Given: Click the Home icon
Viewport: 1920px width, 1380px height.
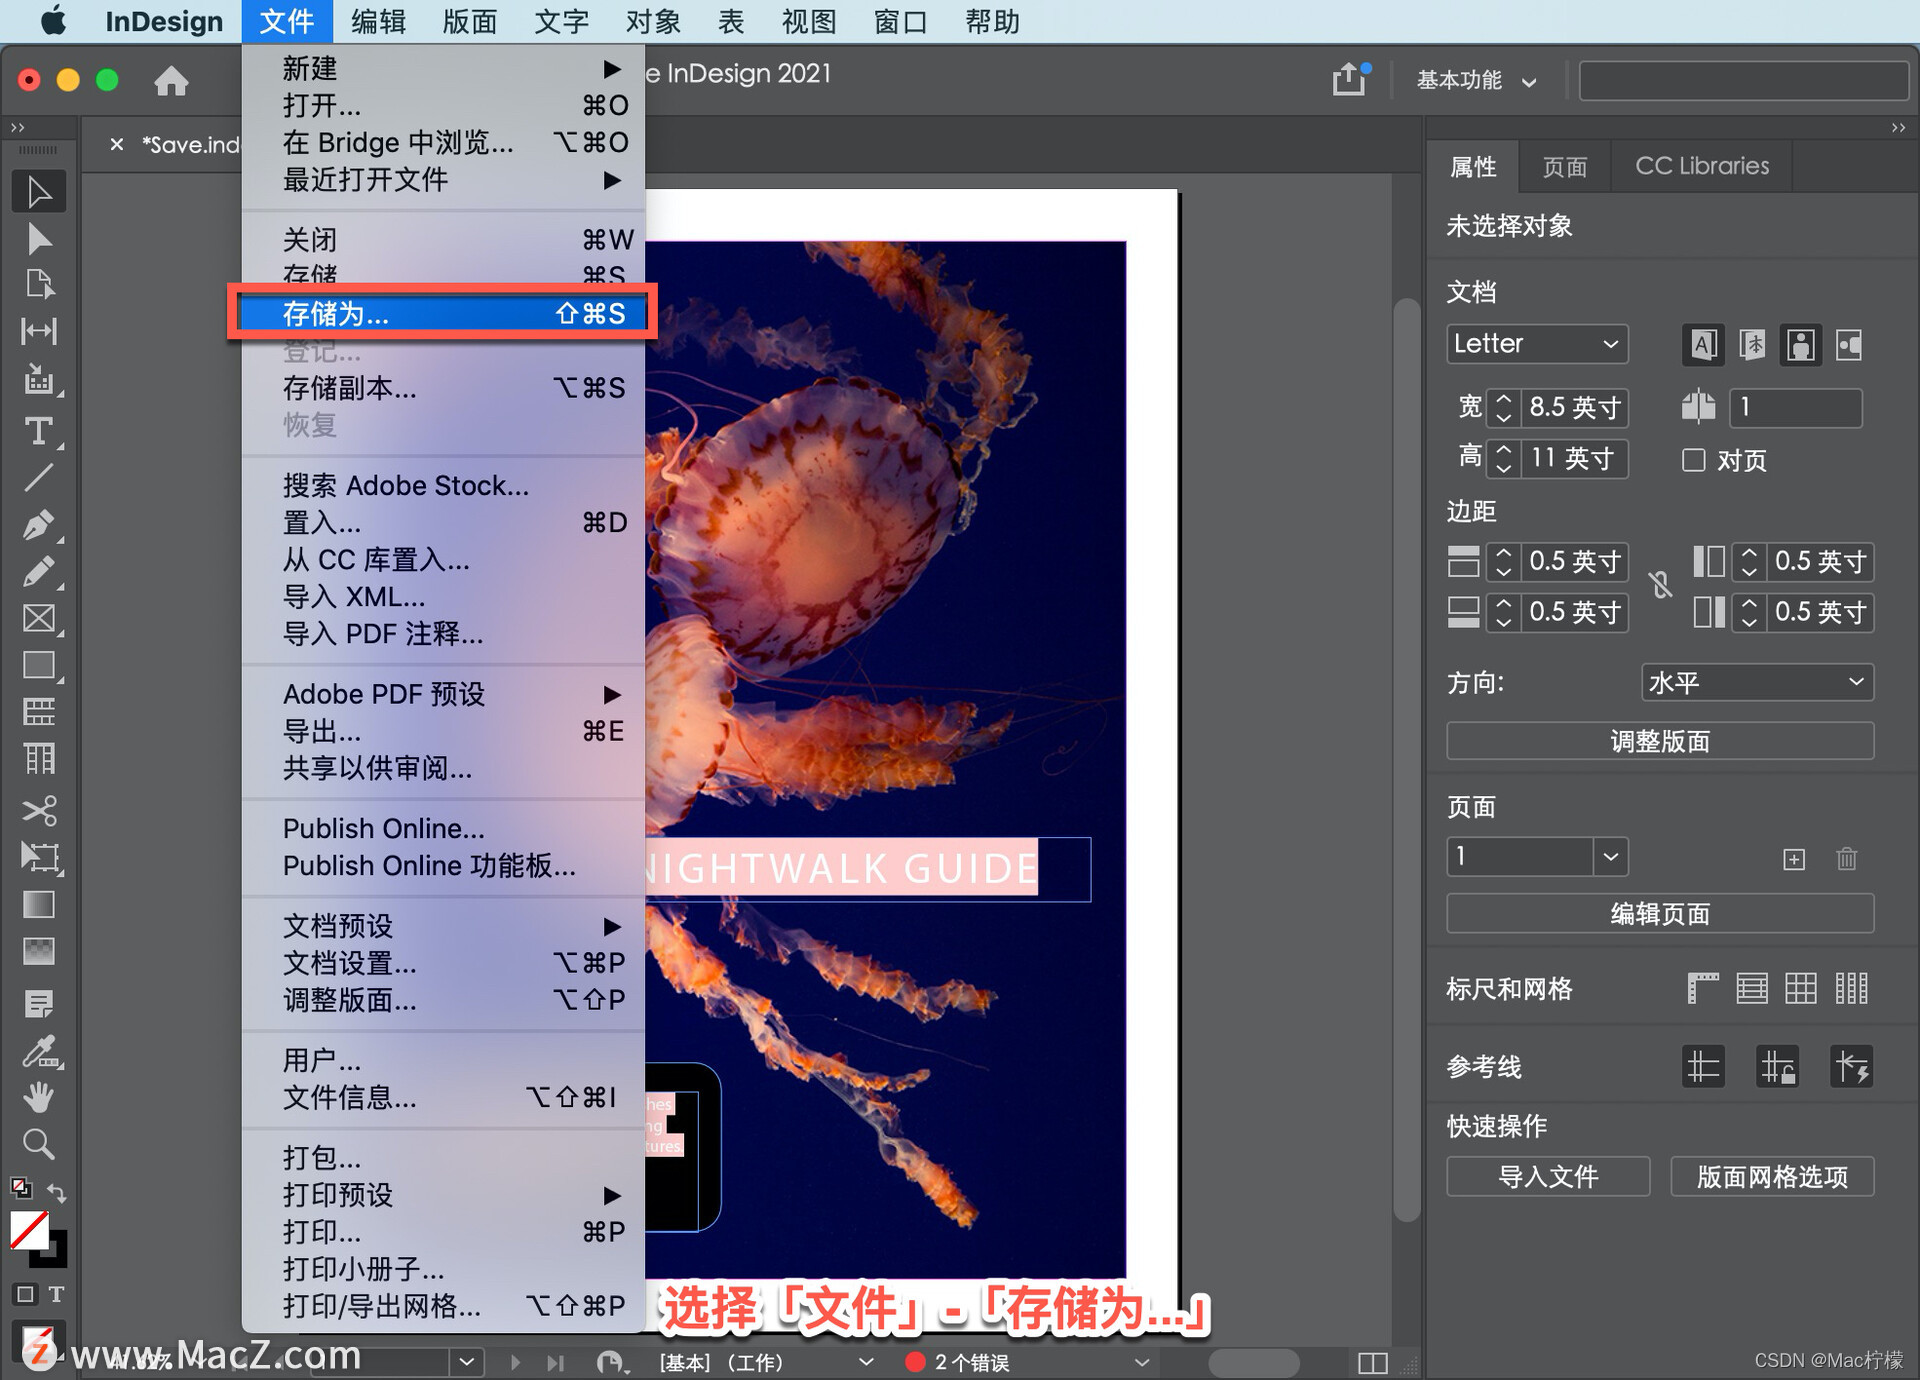Looking at the screenshot, I should pyautogui.click(x=171, y=80).
